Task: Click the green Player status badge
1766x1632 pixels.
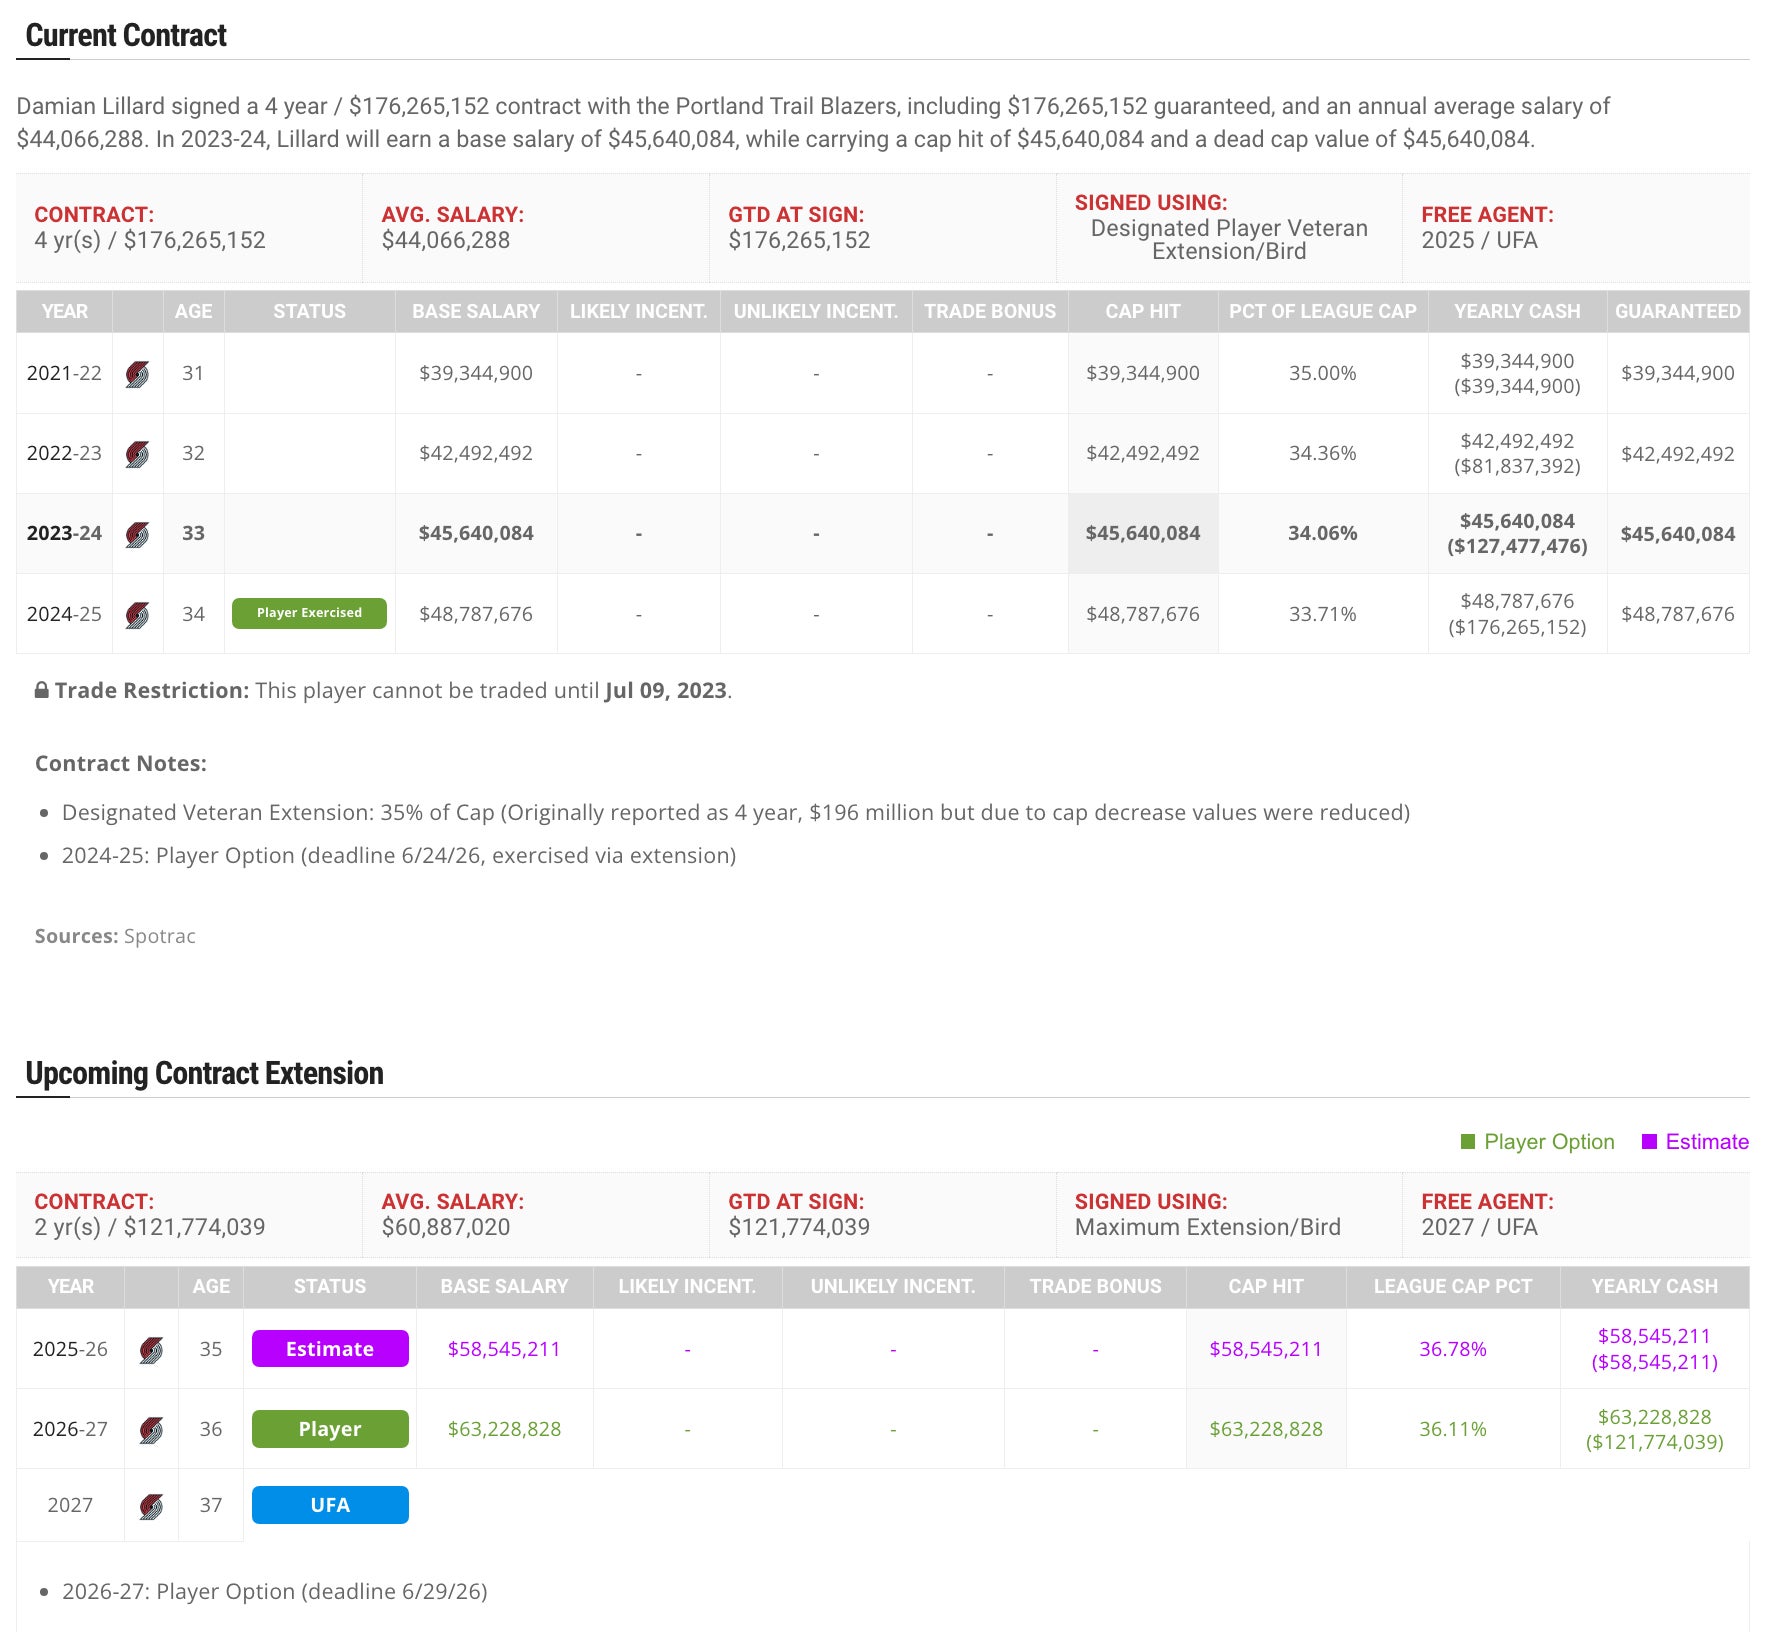Action: click(x=330, y=1429)
